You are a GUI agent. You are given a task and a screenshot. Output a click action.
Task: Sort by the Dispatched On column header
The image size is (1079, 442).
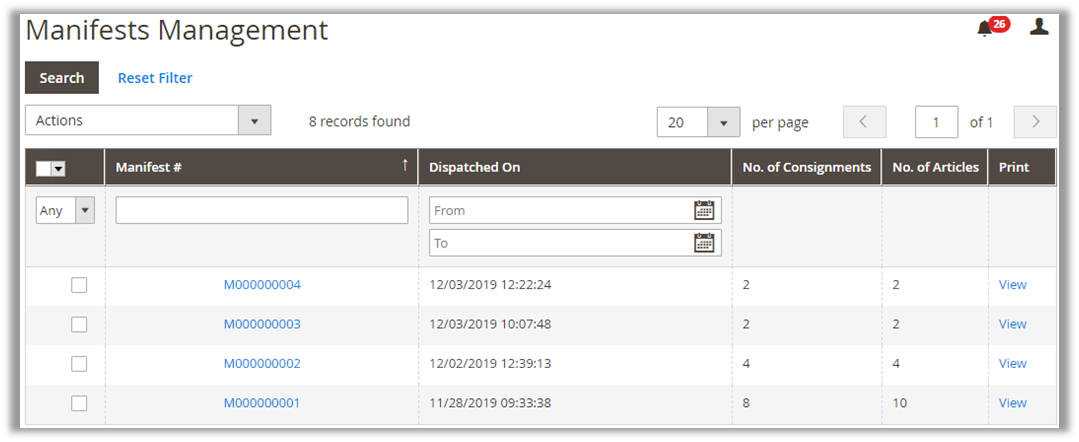475,167
